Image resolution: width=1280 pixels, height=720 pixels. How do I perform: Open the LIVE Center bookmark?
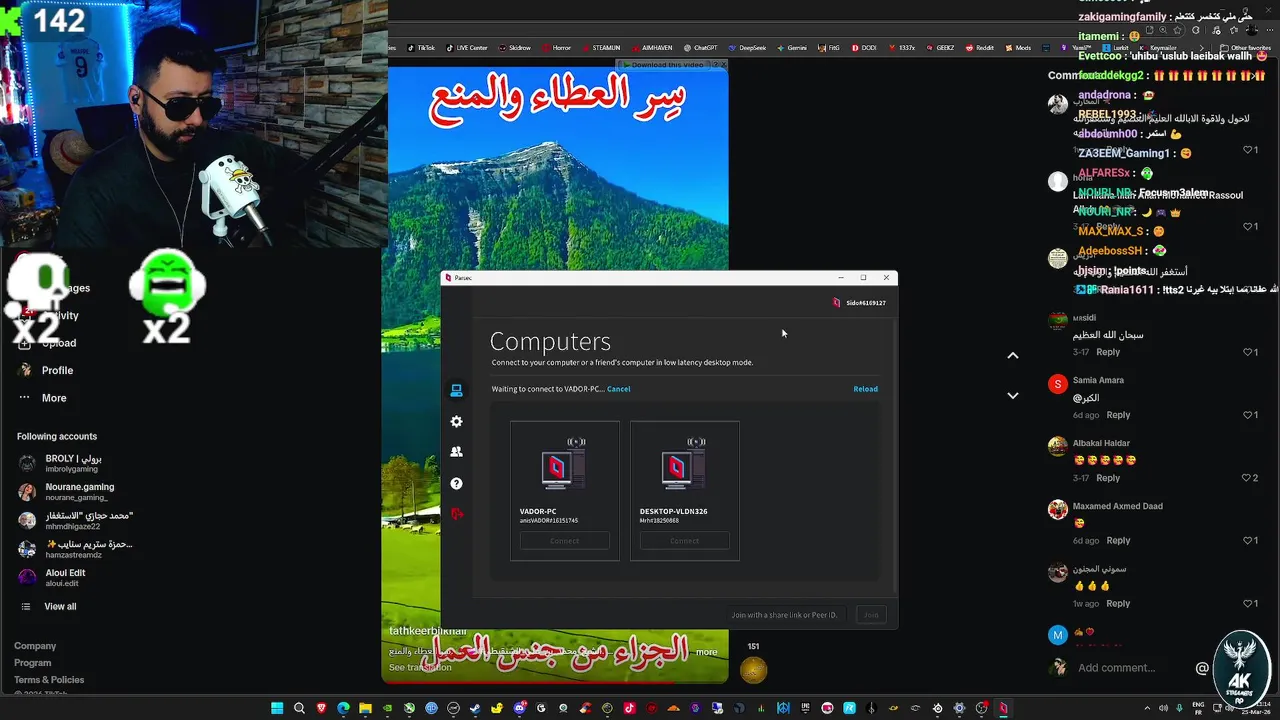[467, 48]
